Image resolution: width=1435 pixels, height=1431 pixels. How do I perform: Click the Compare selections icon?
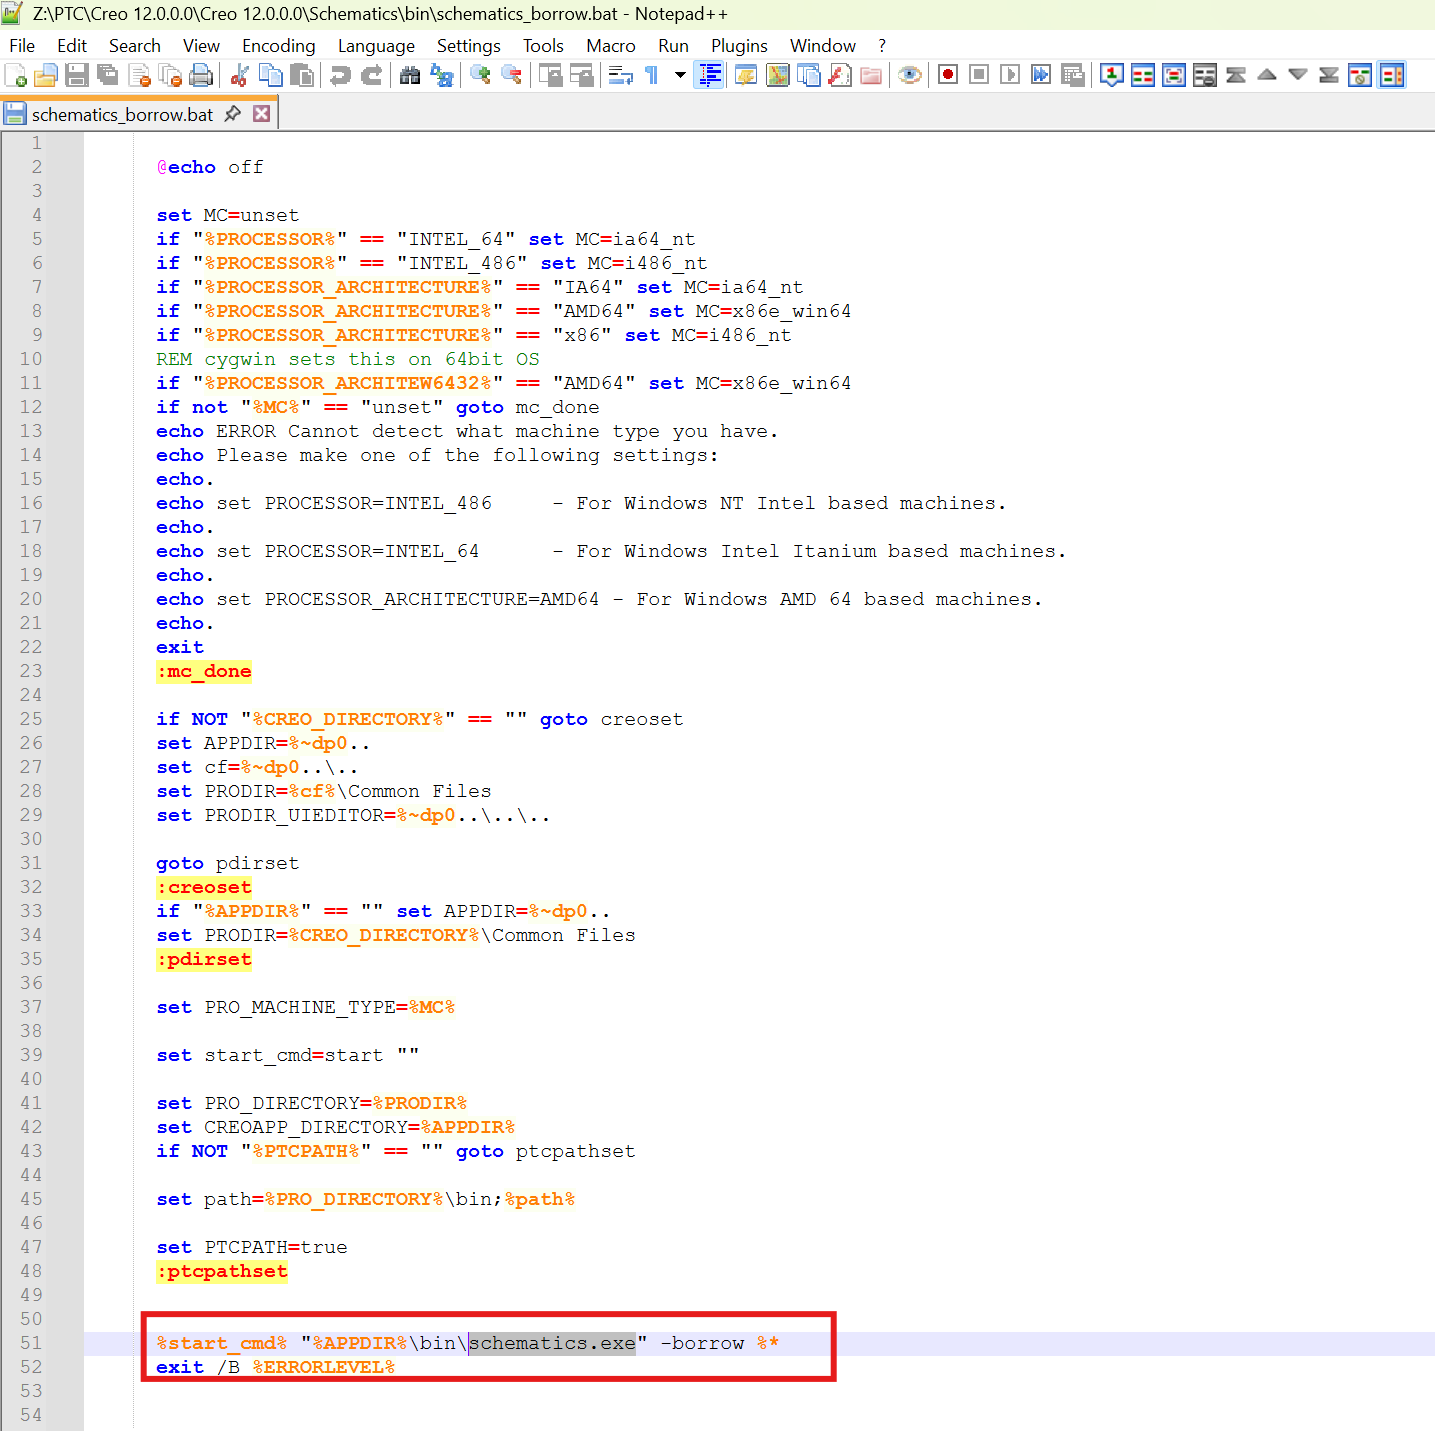(1173, 75)
